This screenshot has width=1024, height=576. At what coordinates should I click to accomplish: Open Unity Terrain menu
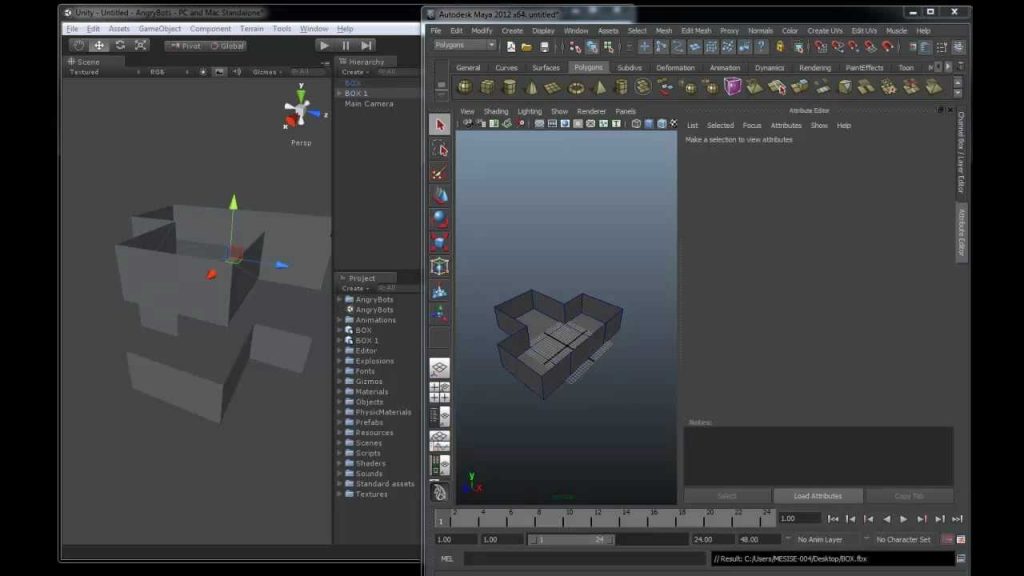[251, 29]
